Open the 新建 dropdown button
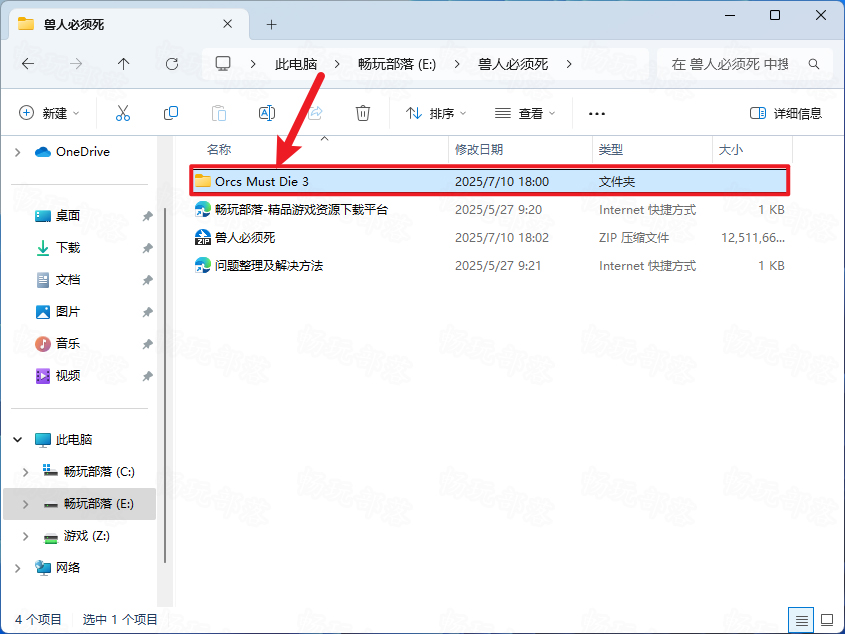 pos(49,113)
